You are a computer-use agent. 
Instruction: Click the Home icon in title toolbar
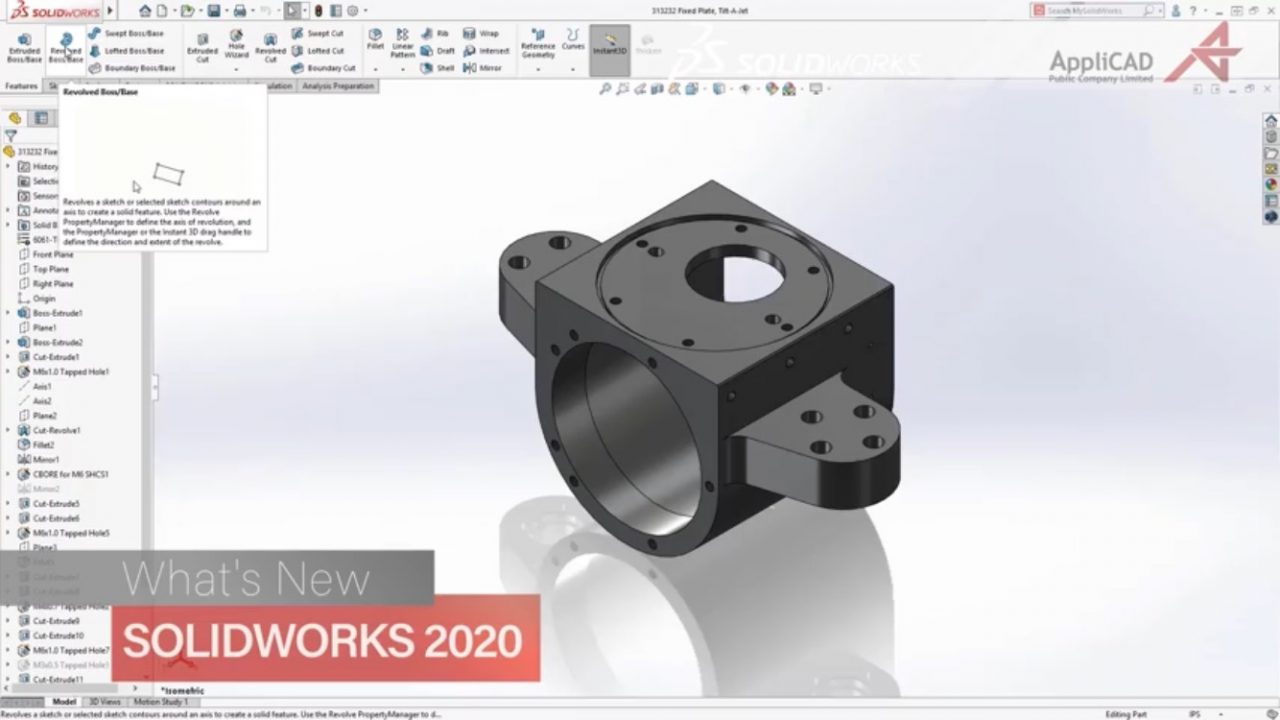coord(146,11)
